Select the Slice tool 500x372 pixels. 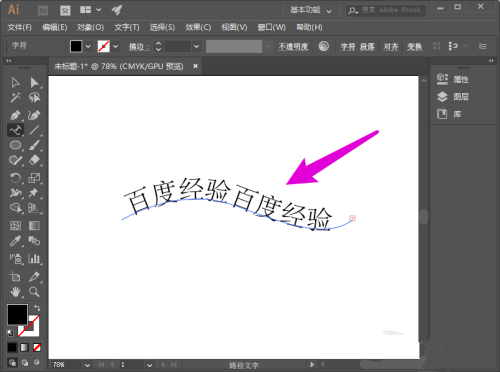click(34, 276)
